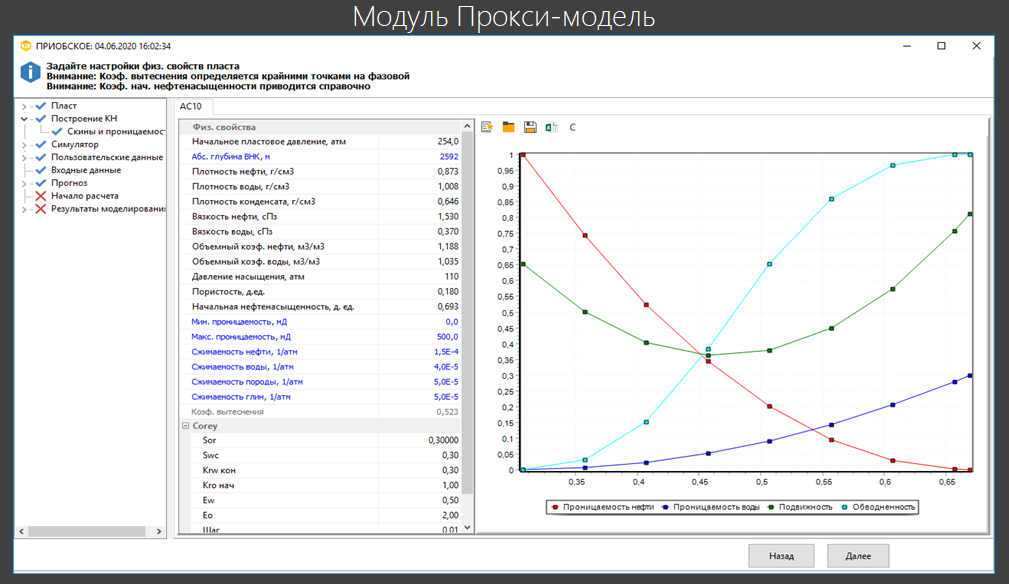Click the checkmark next to Прогноз
Screen dimensions: 1009x584
tap(41, 183)
